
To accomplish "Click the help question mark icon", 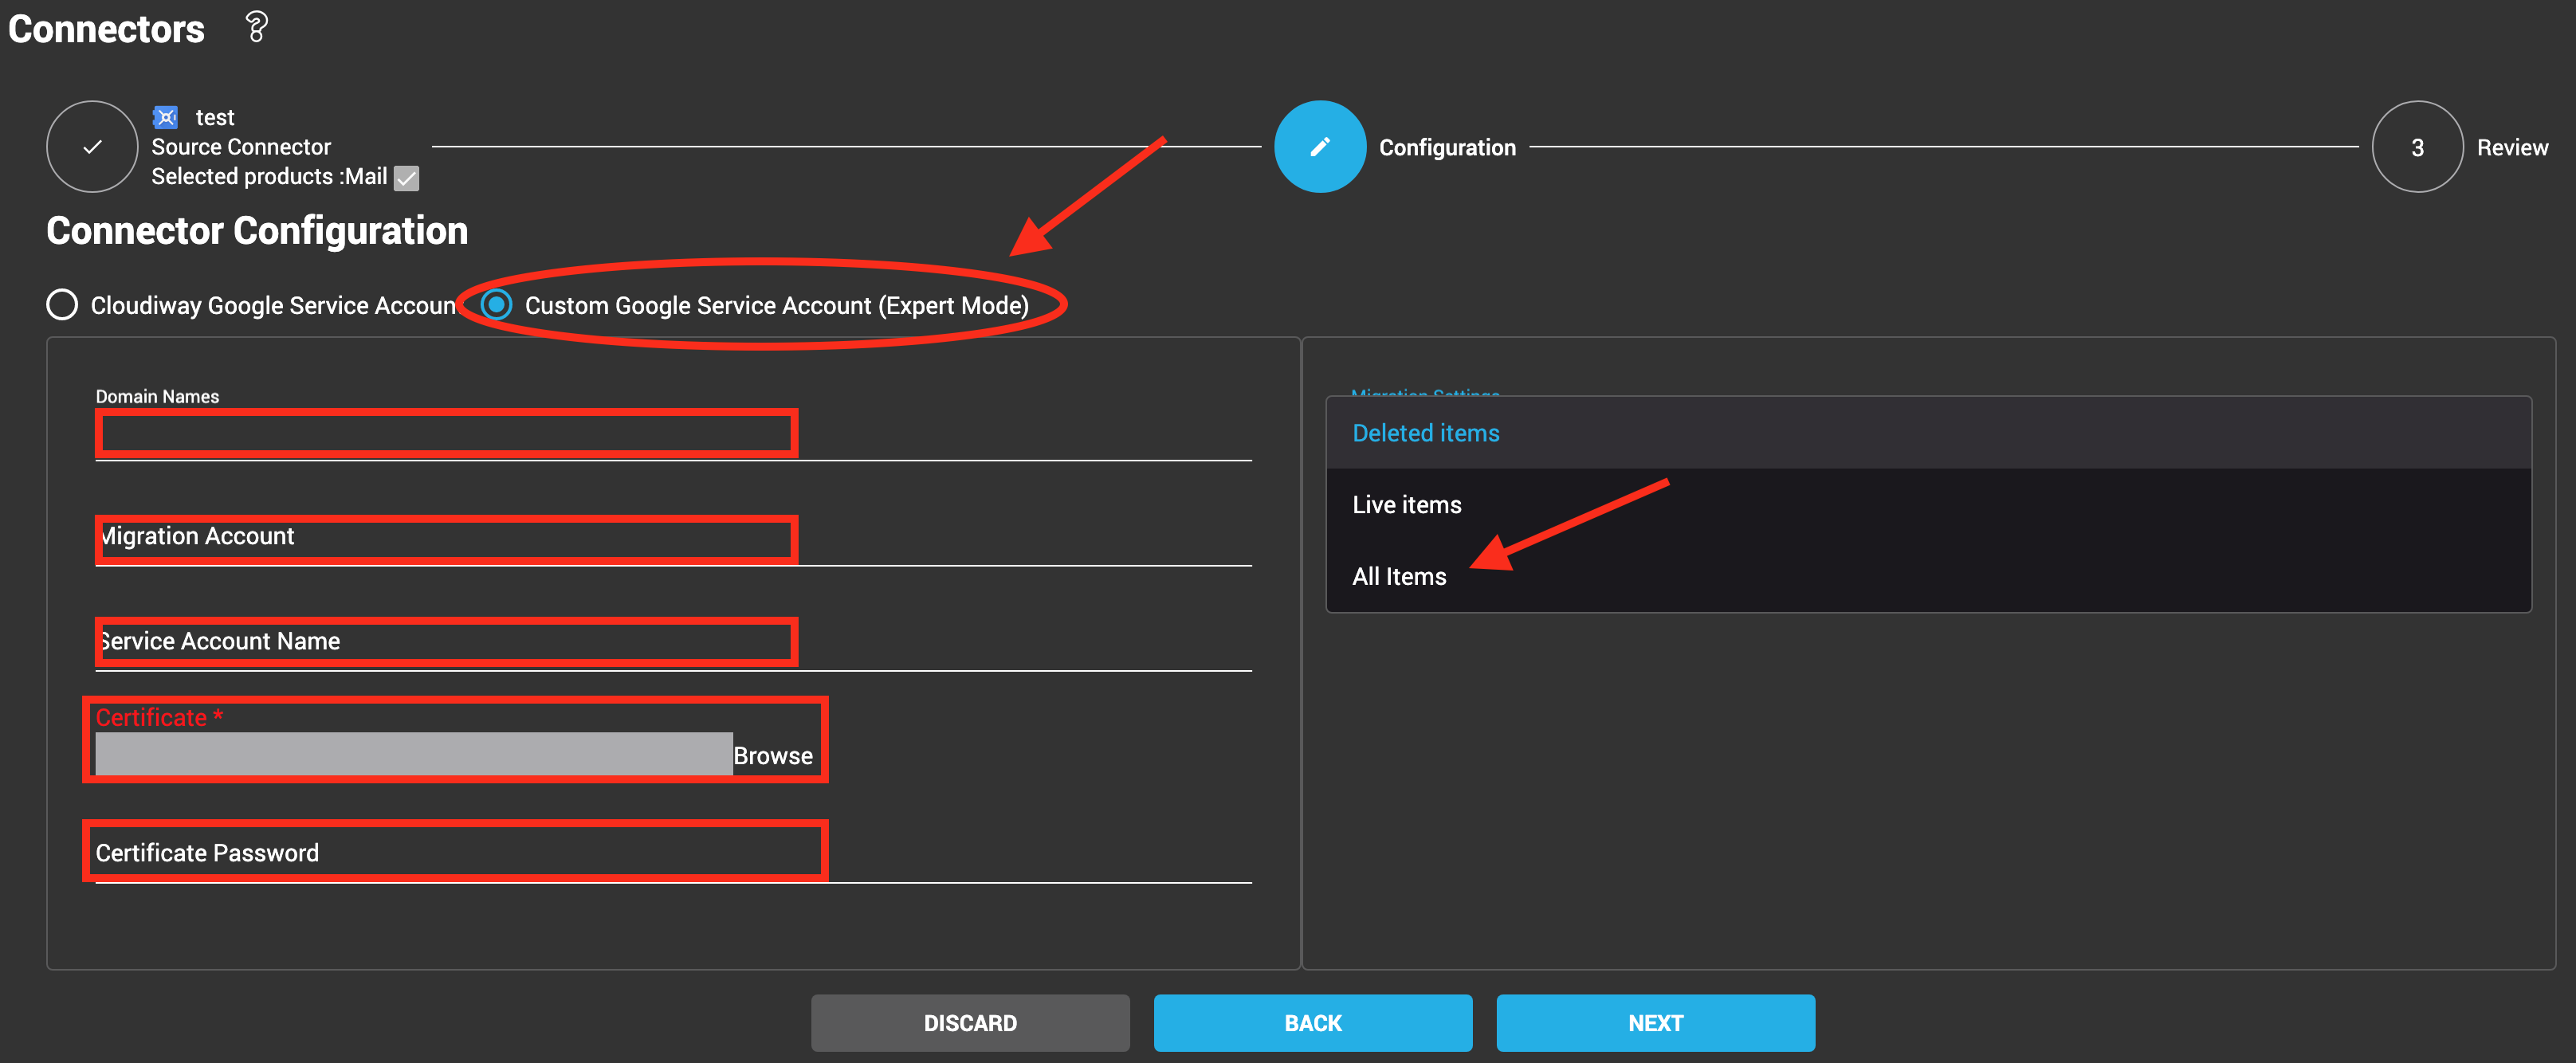I will point(256,27).
